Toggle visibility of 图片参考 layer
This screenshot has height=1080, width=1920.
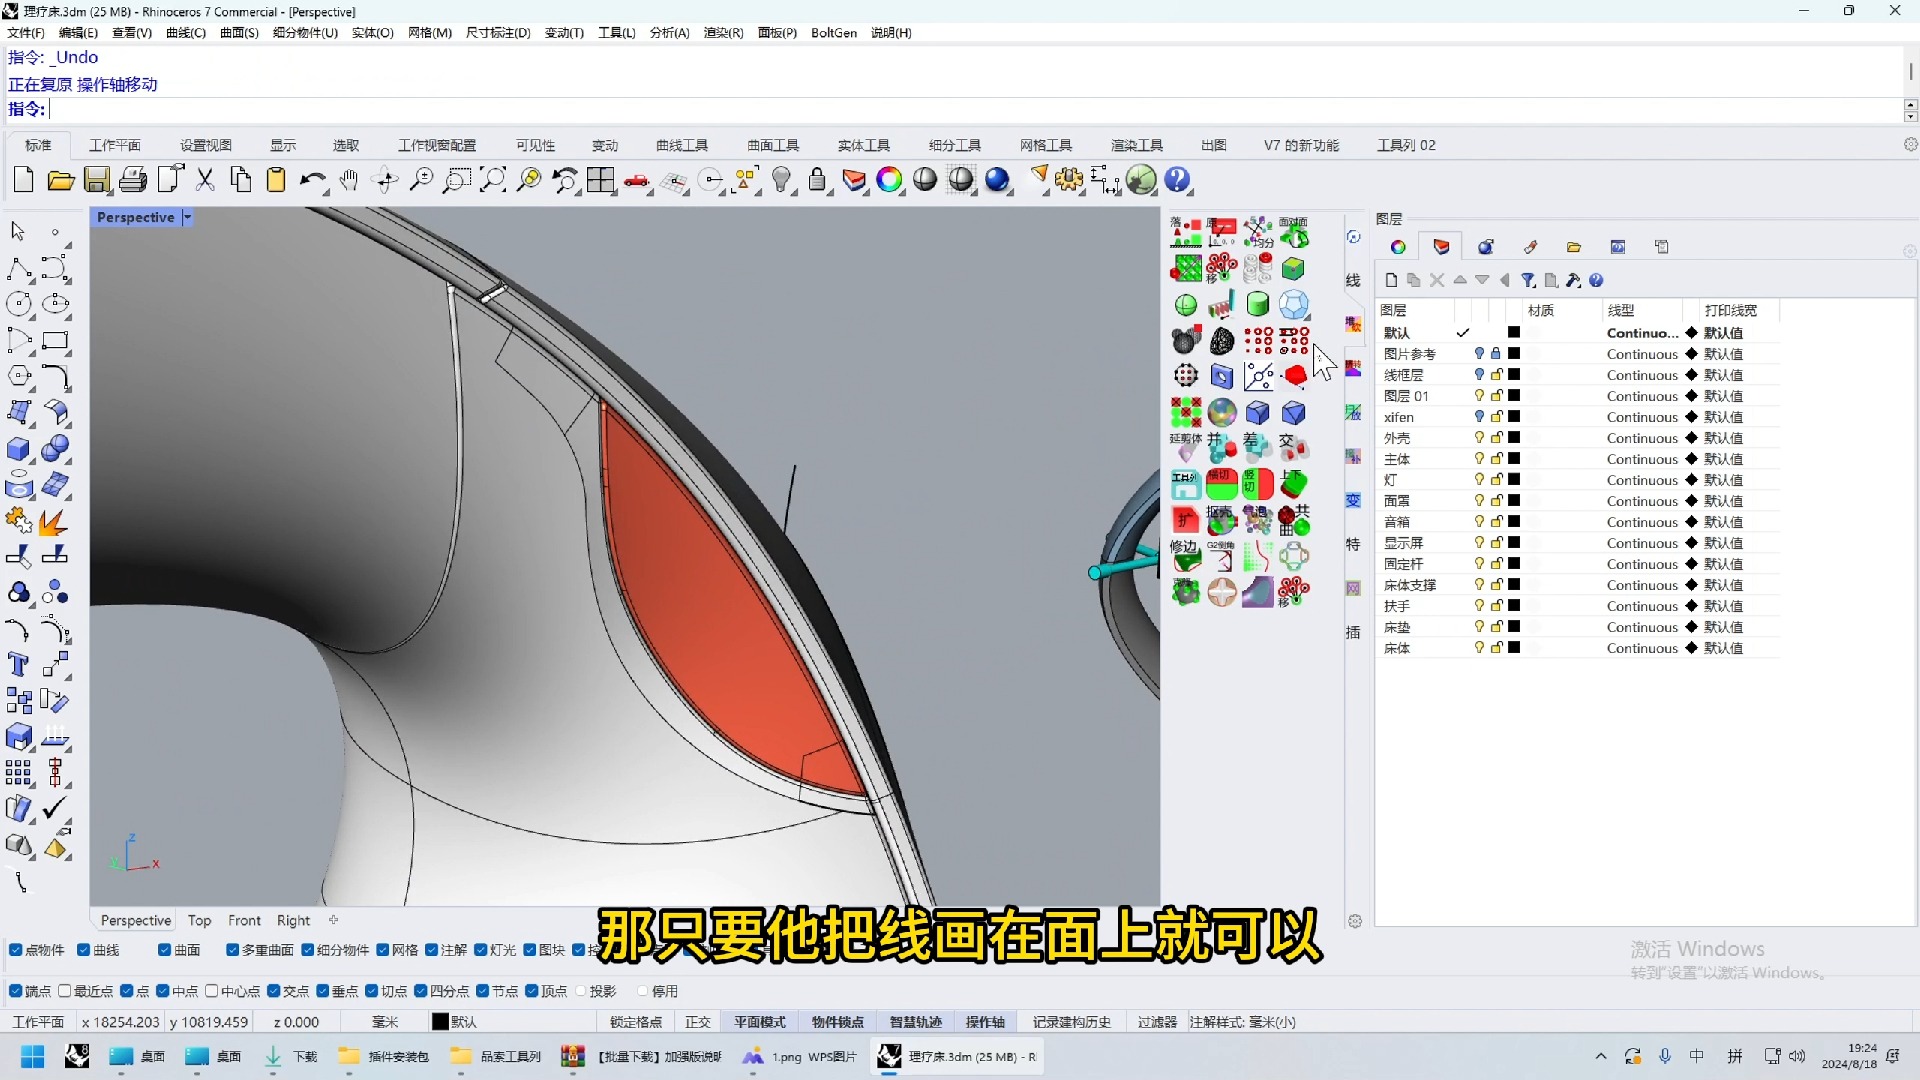point(1477,353)
